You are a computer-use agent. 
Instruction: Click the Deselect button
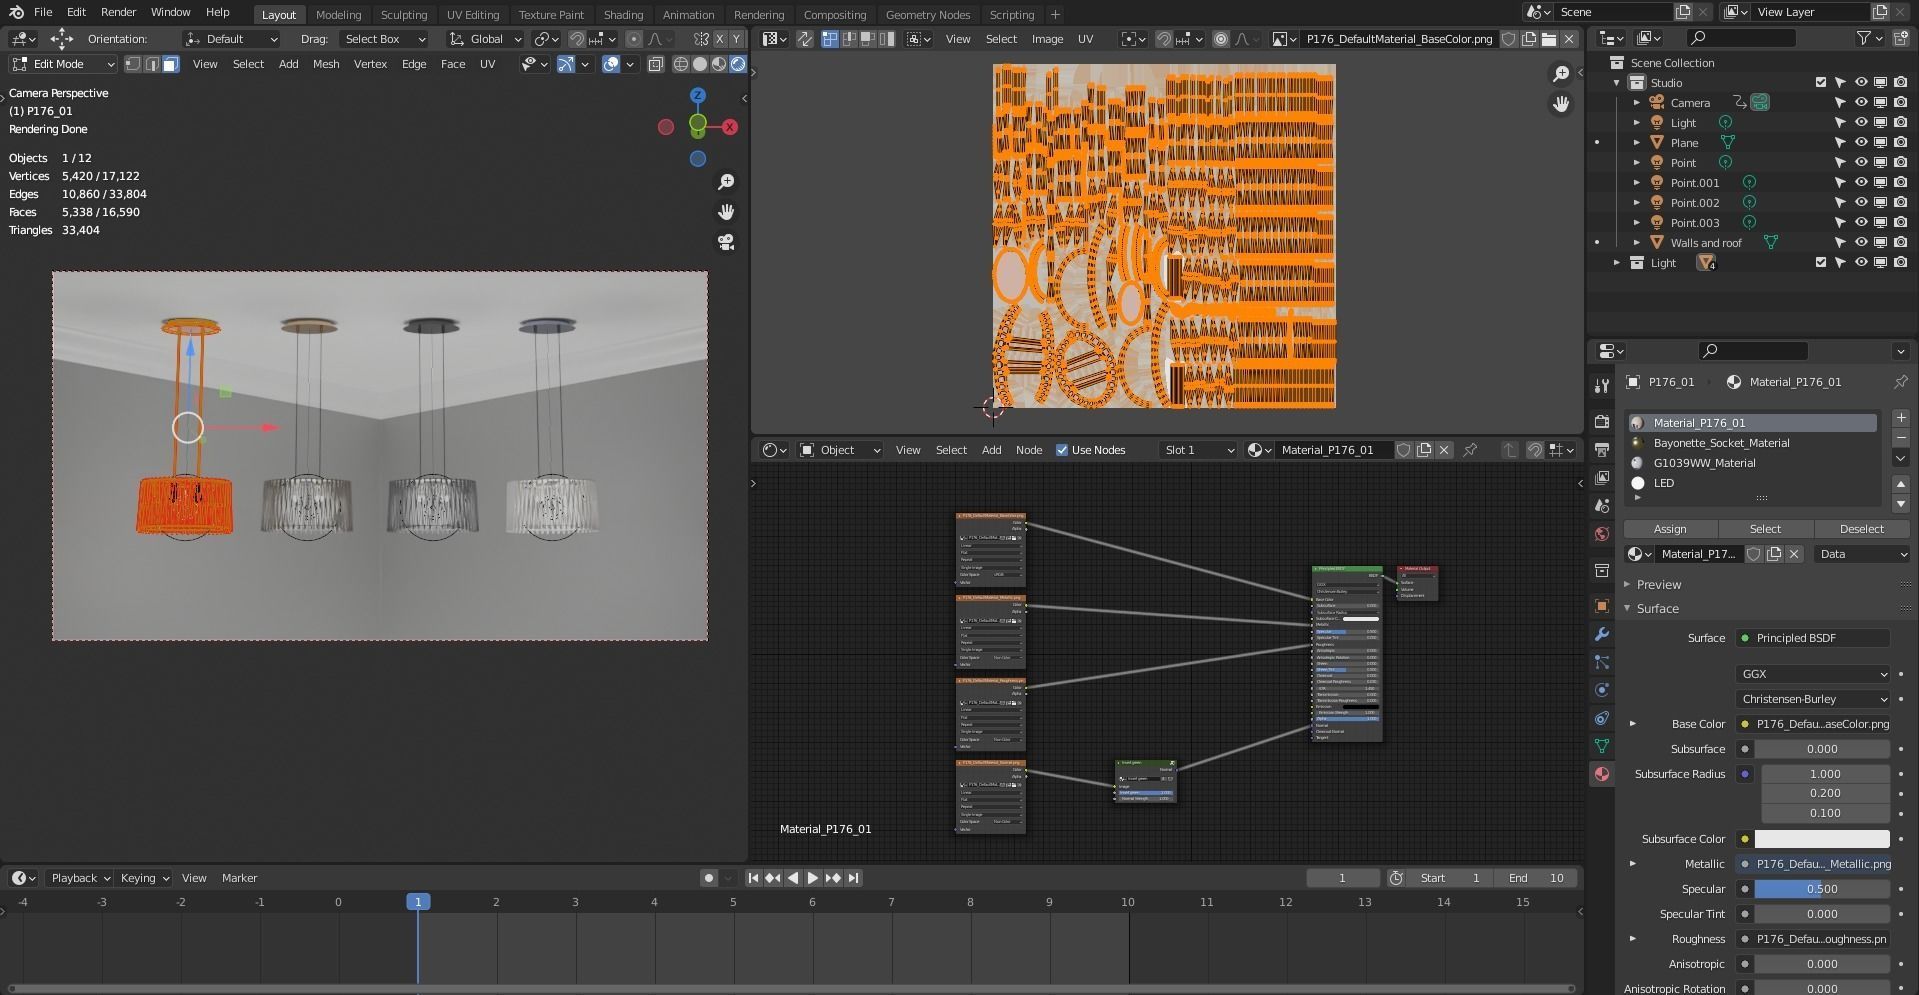point(1861,529)
